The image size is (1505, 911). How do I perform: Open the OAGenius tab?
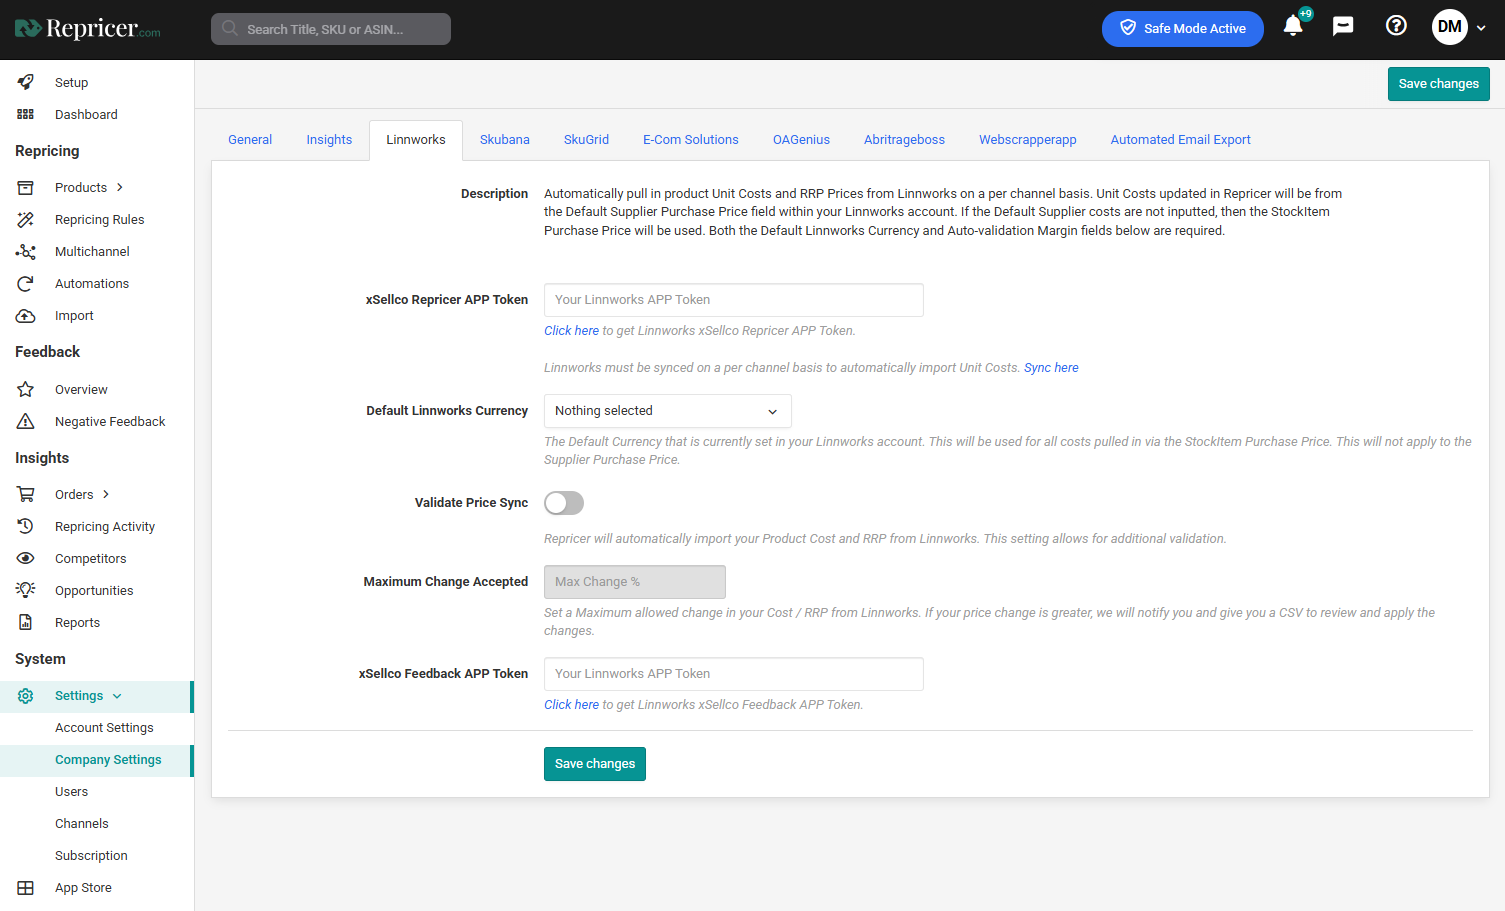click(801, 140)
